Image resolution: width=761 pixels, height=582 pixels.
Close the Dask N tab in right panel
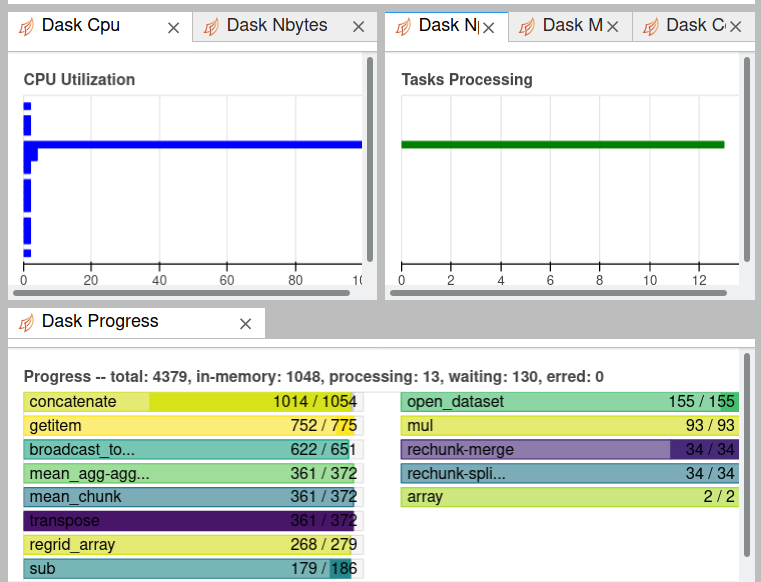(x=489, y=28)
